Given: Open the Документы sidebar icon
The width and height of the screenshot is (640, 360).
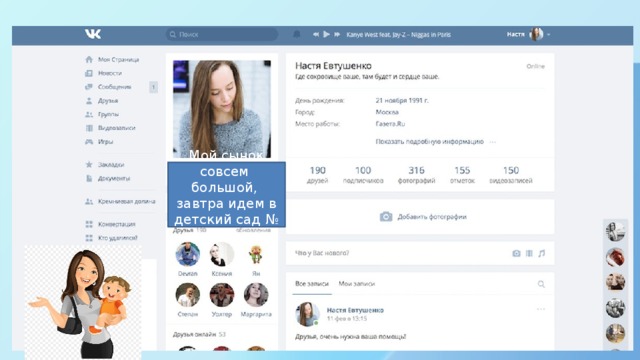Looking at the screenshot, I should (x=89, y=178).
